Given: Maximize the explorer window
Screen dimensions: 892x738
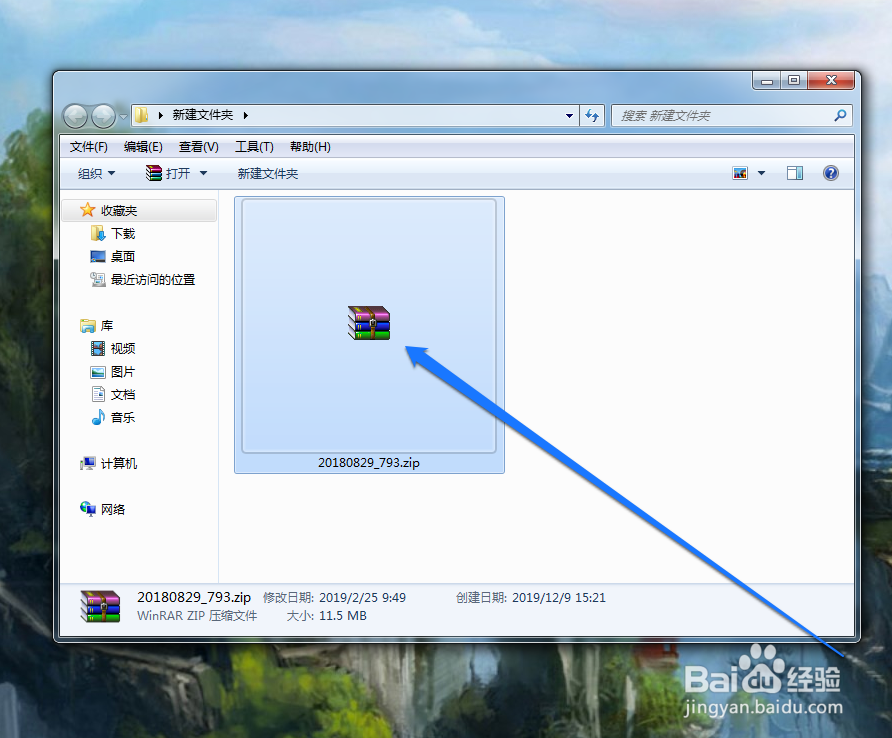Looking at the screenshot, I should [794, 81].
